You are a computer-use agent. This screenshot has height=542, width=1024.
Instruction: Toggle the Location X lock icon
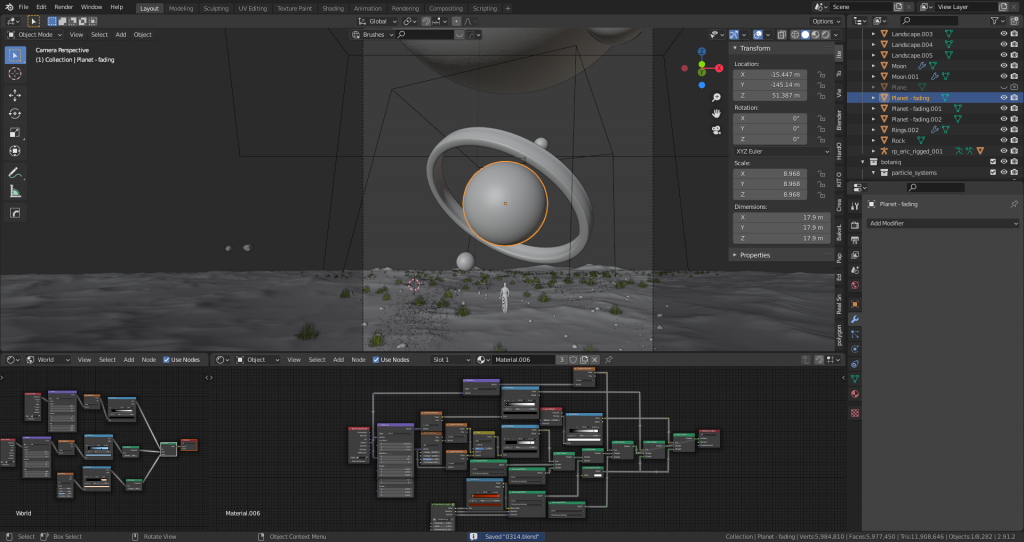click(x=821, y=74)
